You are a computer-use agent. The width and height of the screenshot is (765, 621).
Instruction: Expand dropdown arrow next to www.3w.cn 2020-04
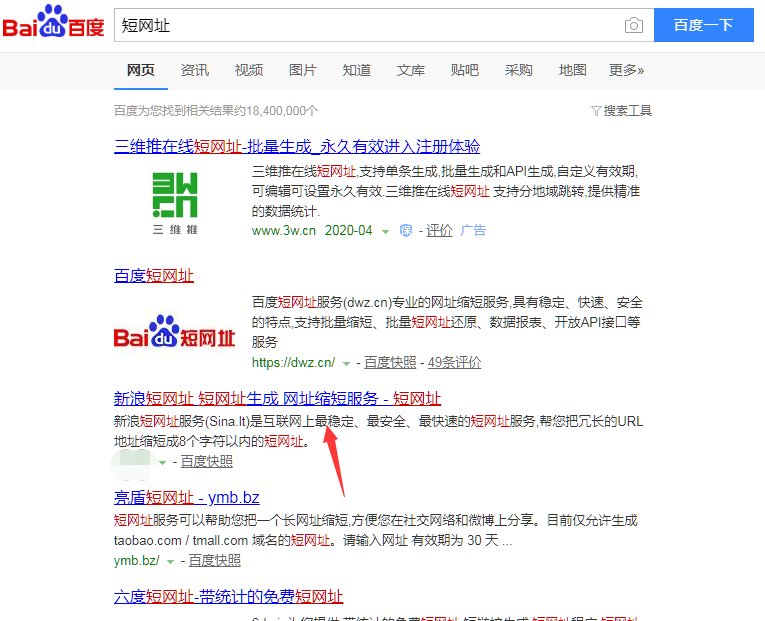click(385, 231)
